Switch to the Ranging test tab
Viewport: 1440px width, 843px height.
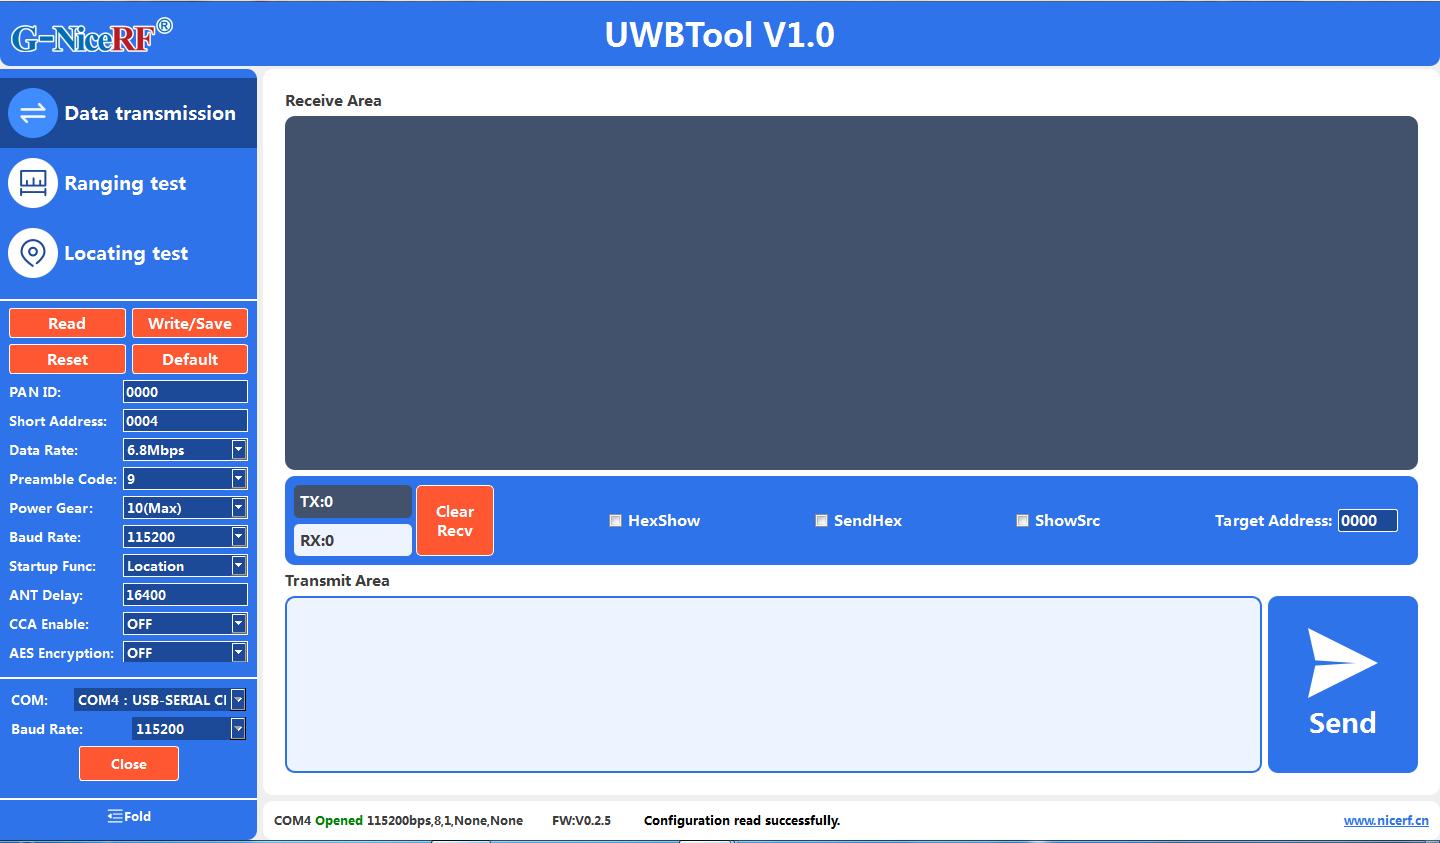[128, 183]
